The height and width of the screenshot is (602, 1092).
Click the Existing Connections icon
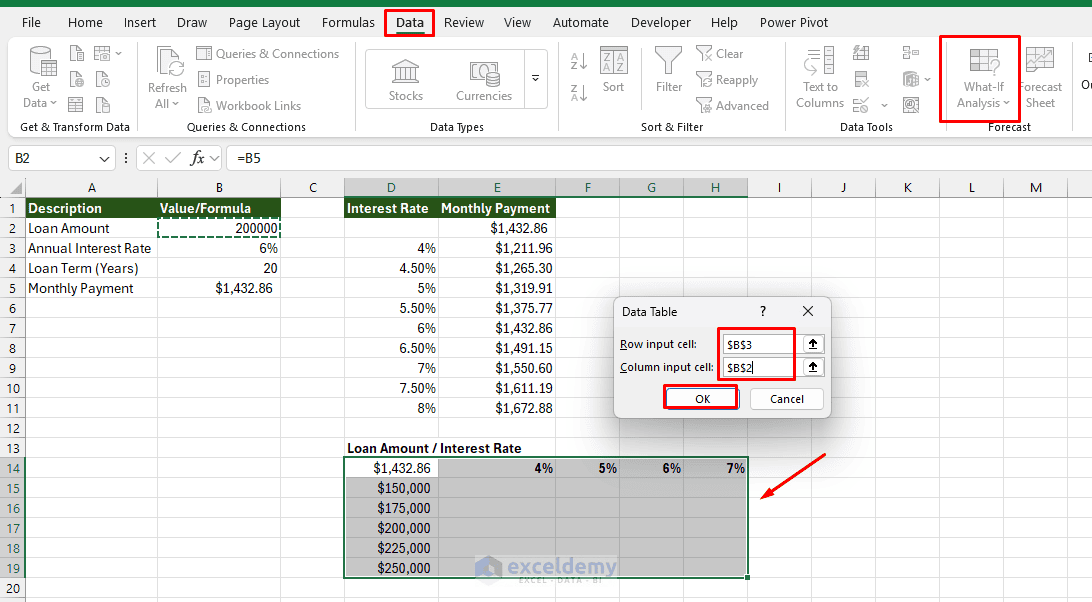102,105
